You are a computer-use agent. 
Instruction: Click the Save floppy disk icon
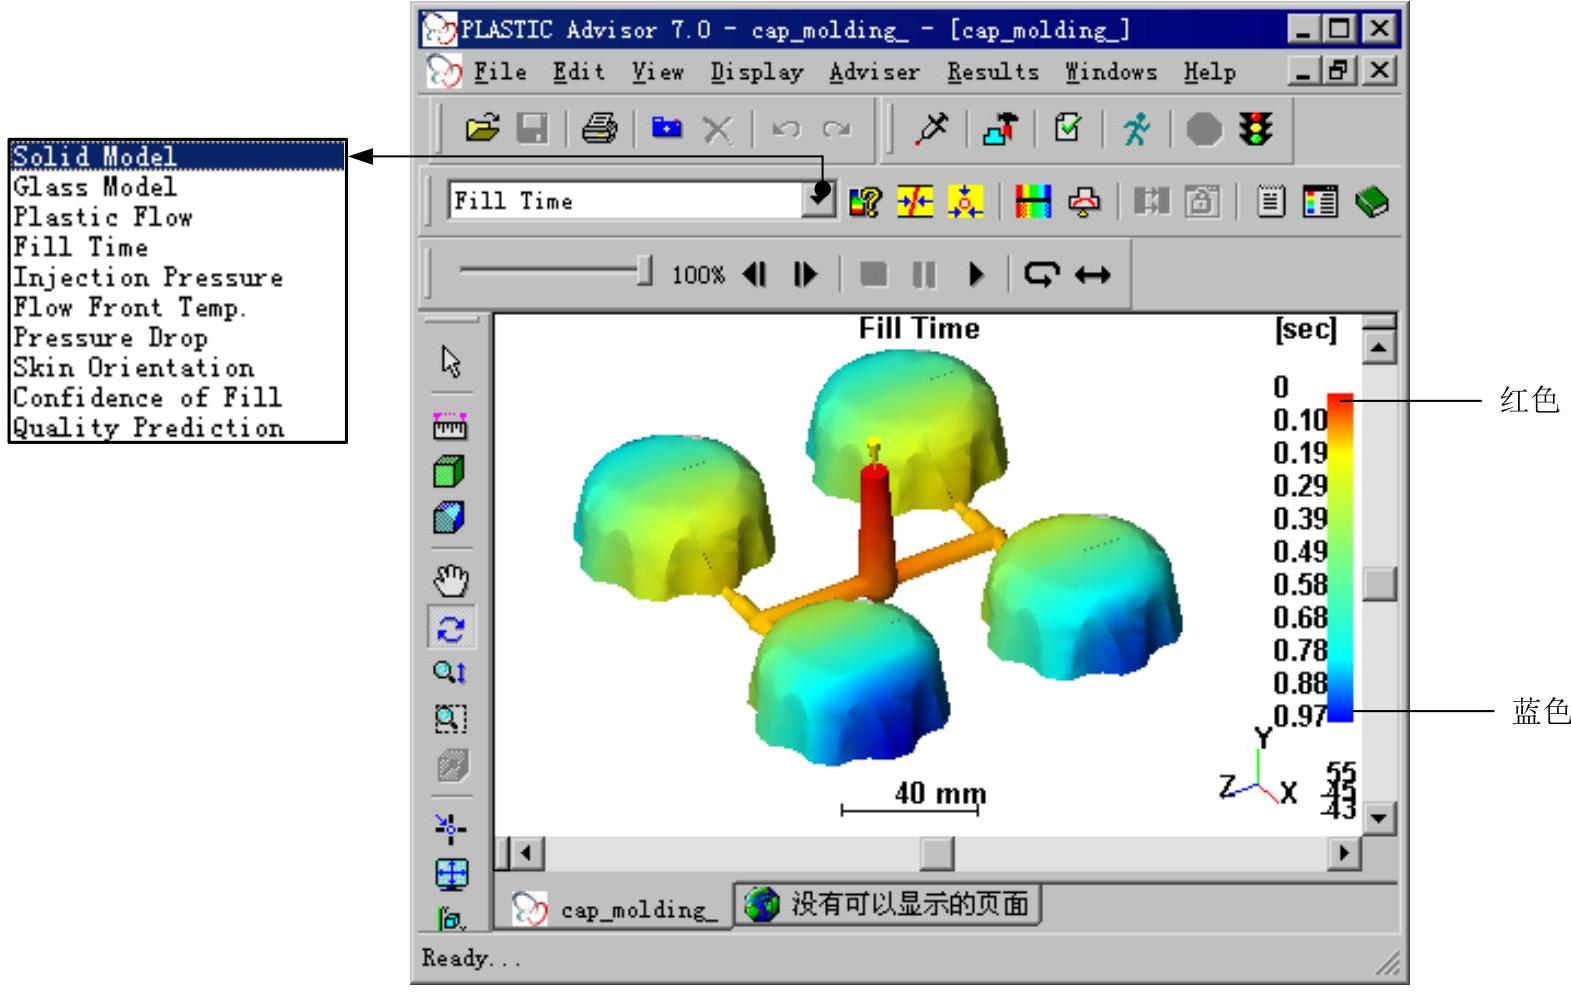pos(532,128)
